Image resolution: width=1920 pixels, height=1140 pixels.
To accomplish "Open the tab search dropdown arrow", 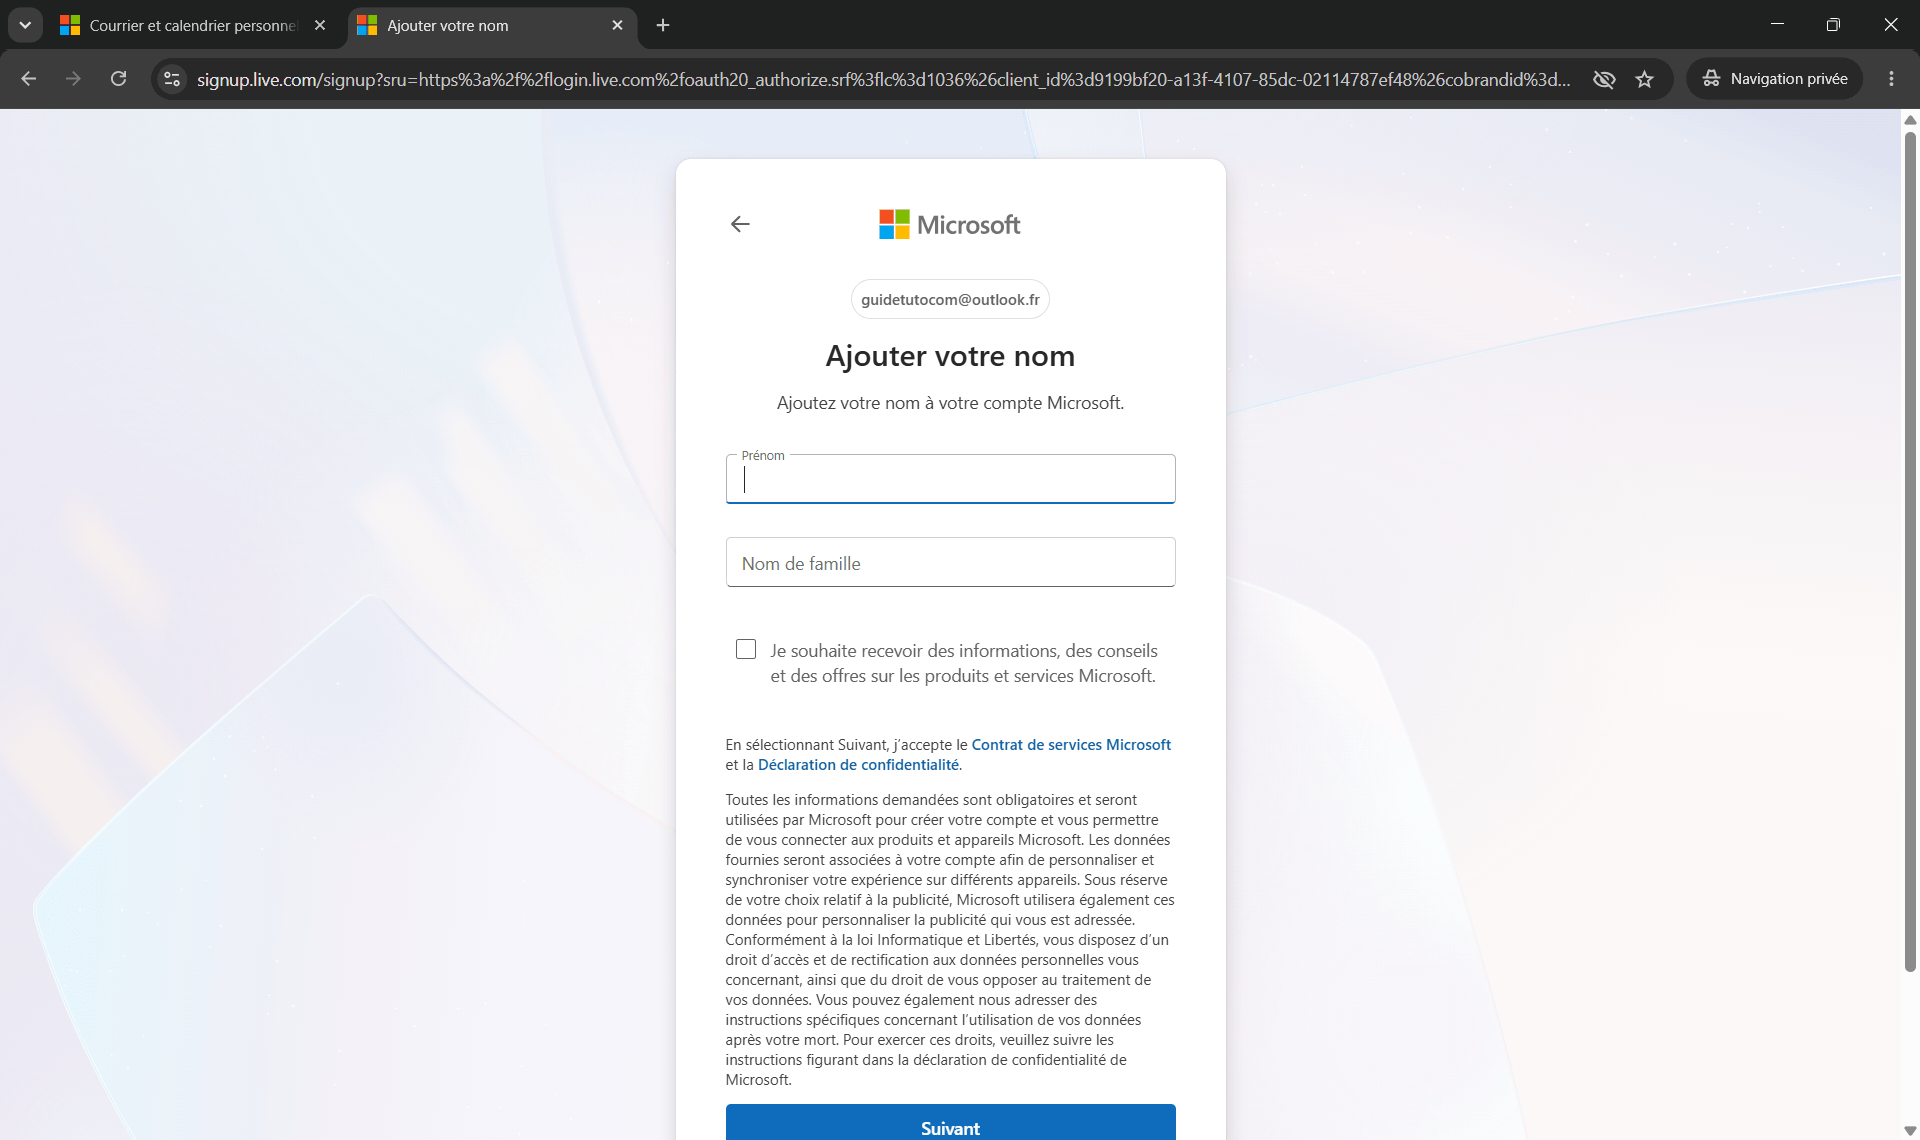I will [25, 25].
